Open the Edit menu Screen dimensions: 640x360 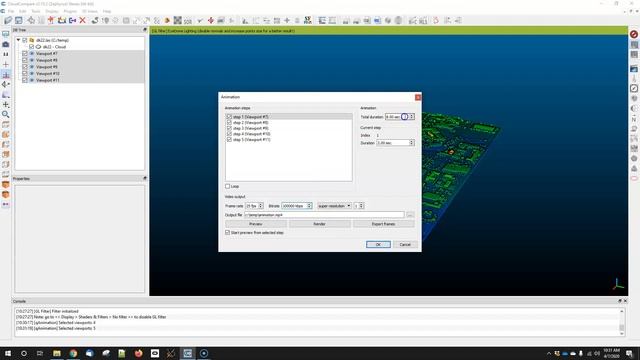(x=23, y=11)
